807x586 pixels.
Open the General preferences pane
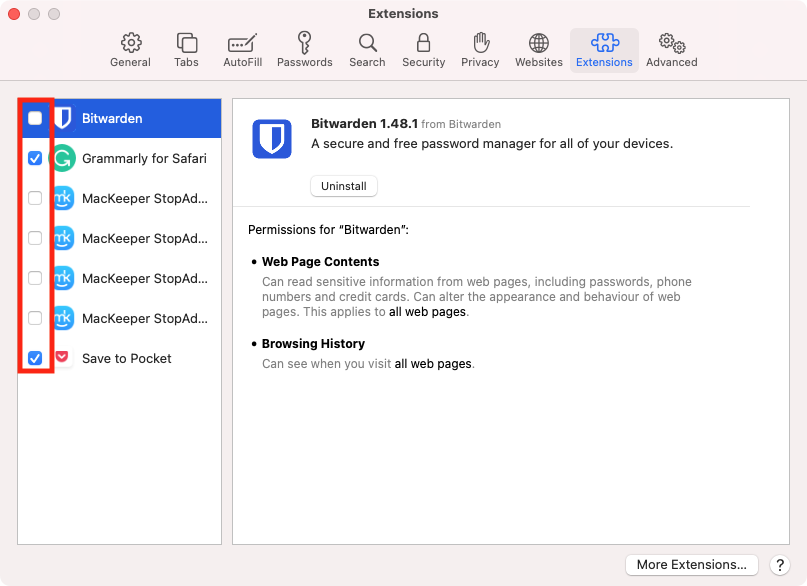pos(130,50)
